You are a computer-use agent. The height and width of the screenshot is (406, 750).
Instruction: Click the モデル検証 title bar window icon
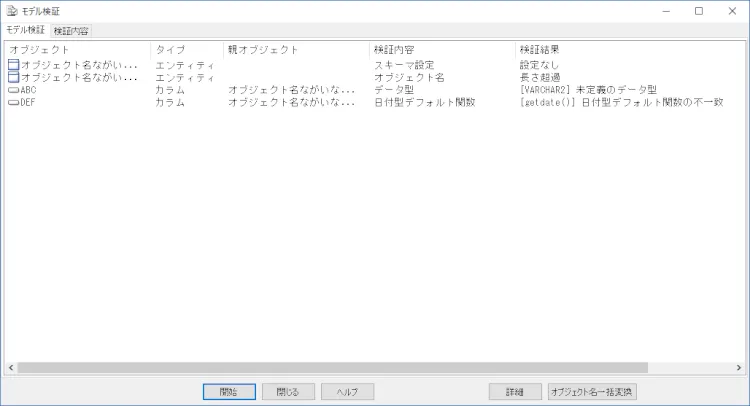point(11,11)
